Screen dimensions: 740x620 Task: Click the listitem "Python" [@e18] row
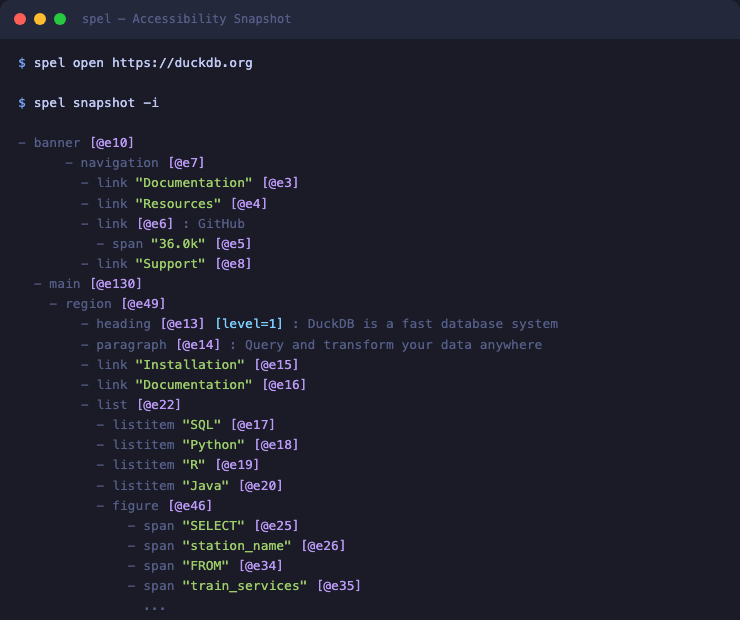pos(197,444)
